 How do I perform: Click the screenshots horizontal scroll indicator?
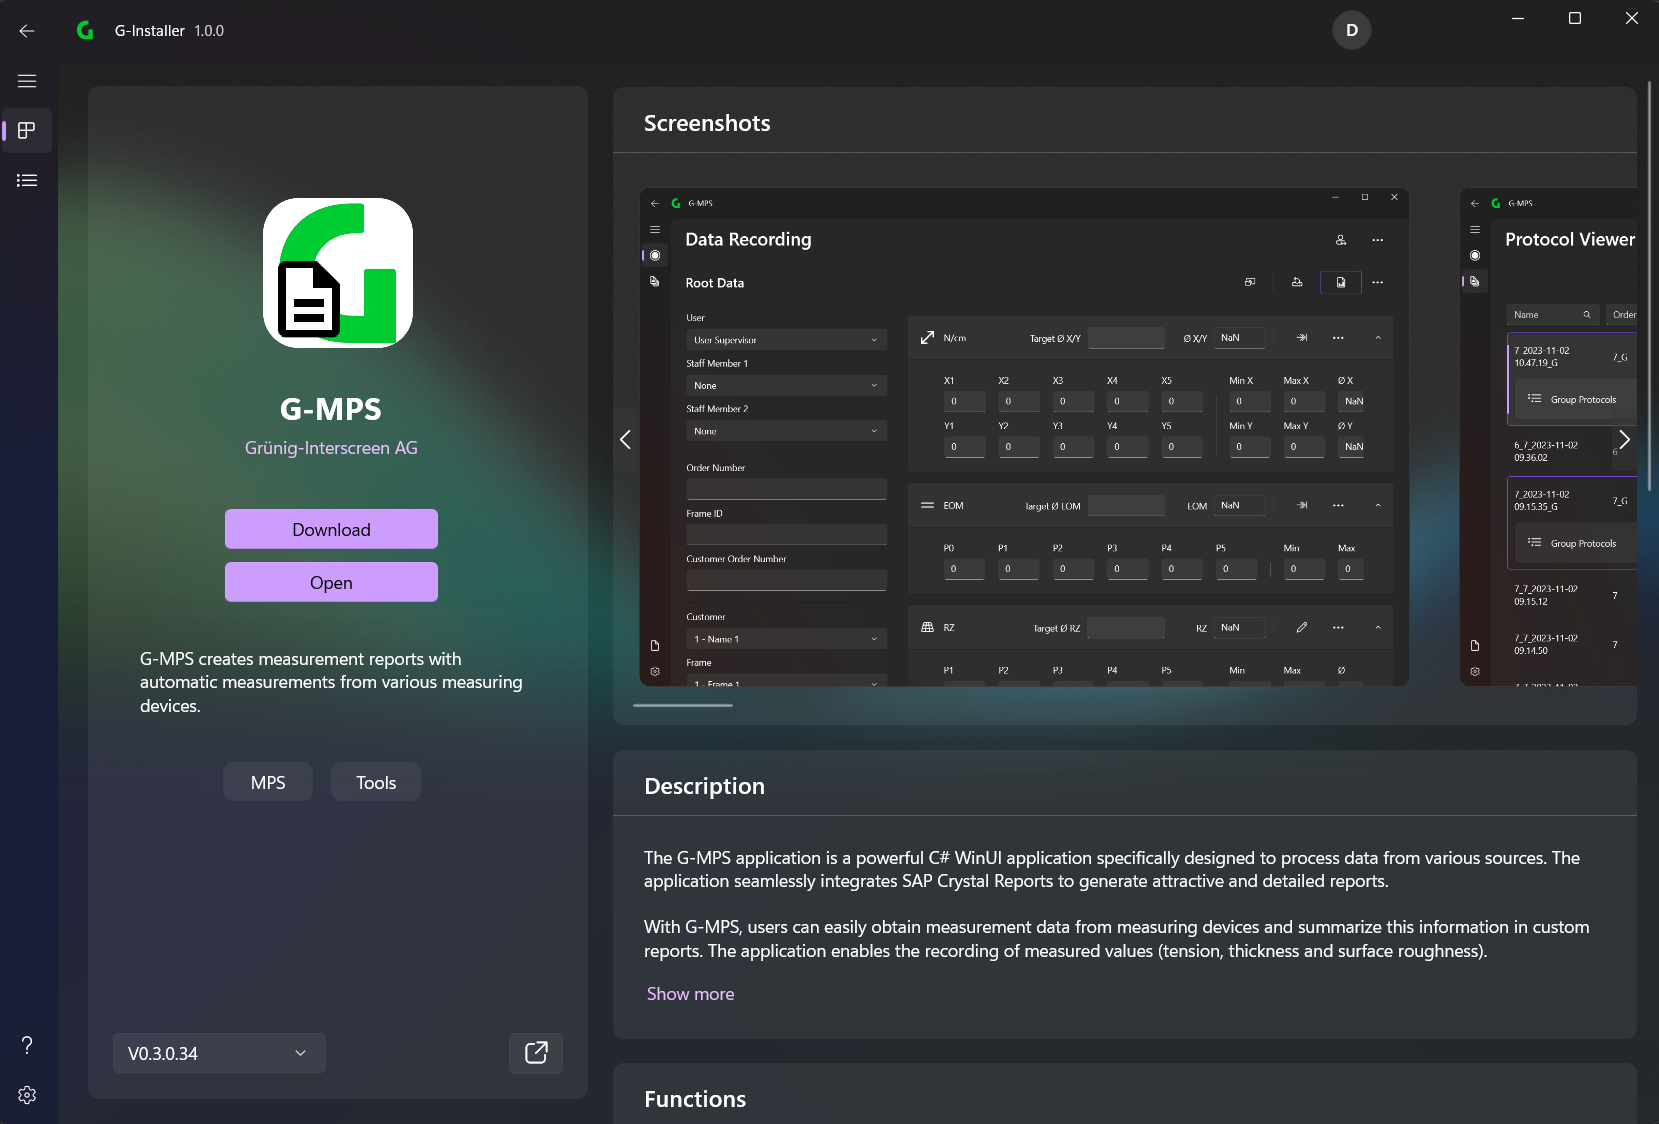(x=683, y=705)
